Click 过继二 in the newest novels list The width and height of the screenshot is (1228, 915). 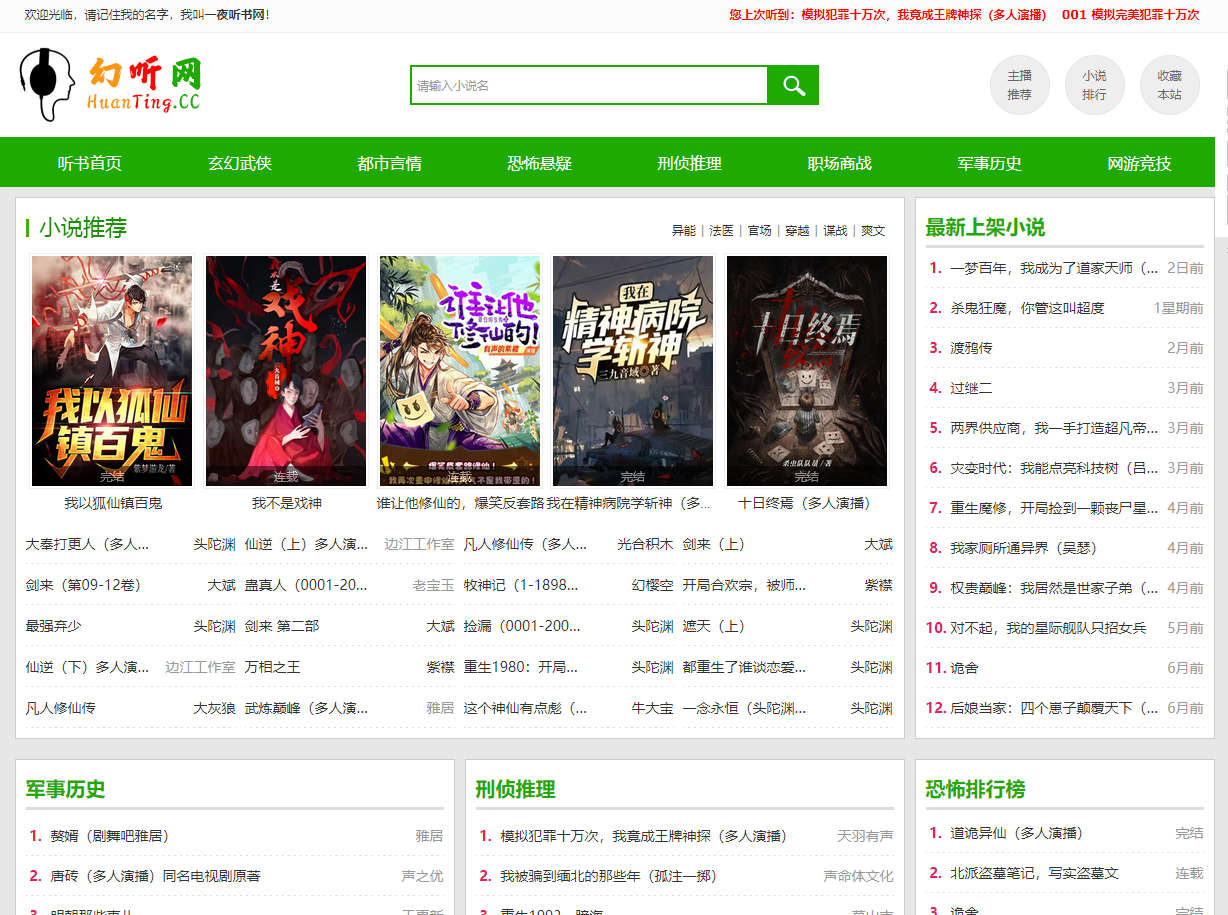971,388
